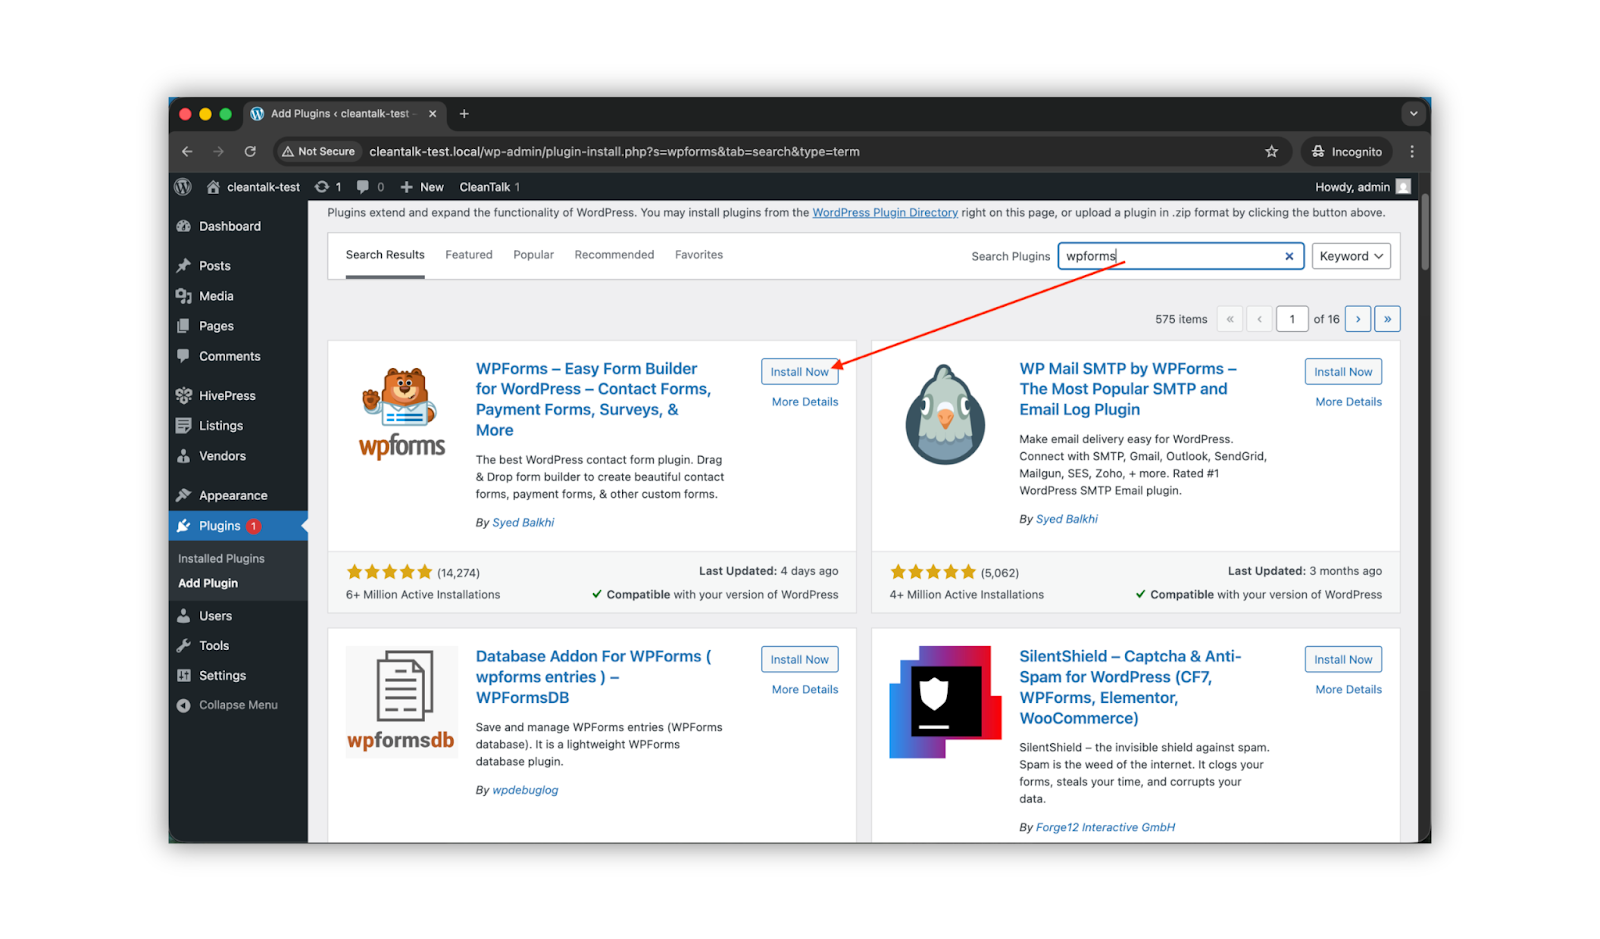The image size is (1600, 939).
Task: Click the browser reload page icon
Action: click(x=250, y=152)
